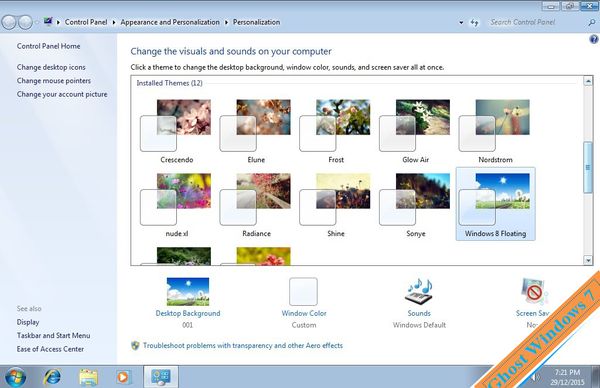The height and width of the screenshot is (388, 600).
Task: Click the Desktop Background text link
Action: tap(188, 313)
